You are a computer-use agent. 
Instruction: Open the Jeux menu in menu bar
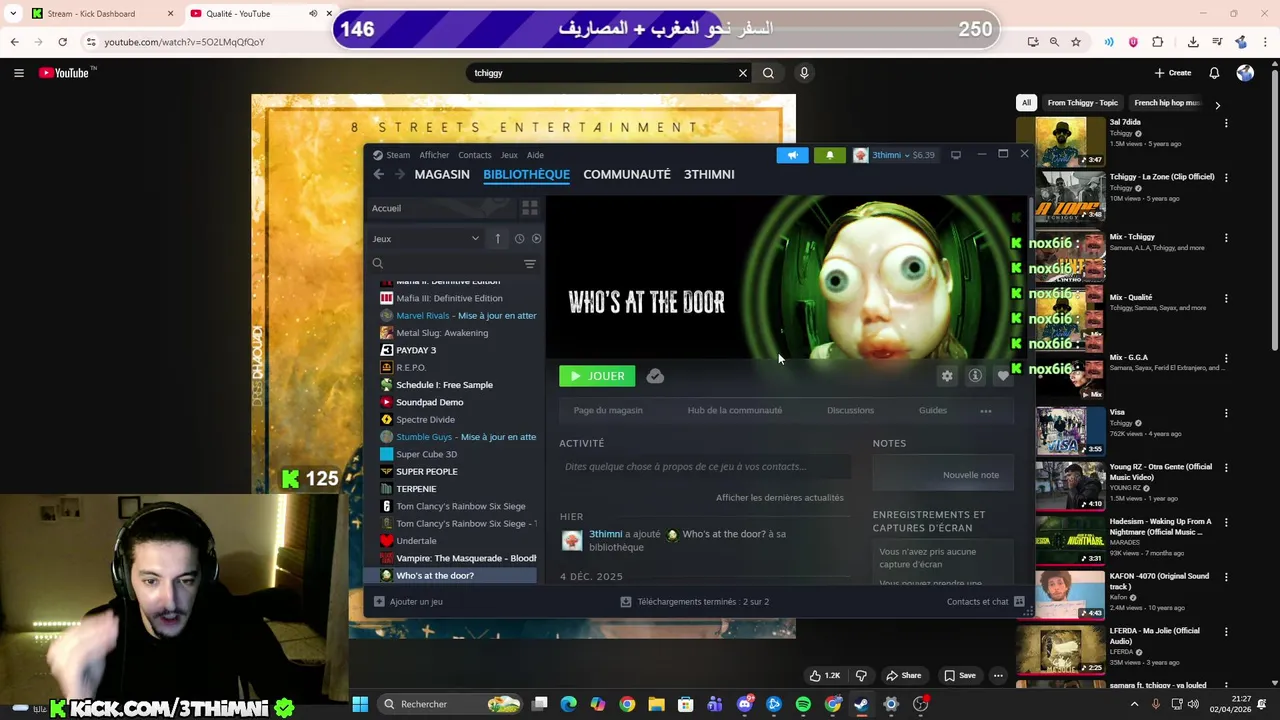coord(509,155)
